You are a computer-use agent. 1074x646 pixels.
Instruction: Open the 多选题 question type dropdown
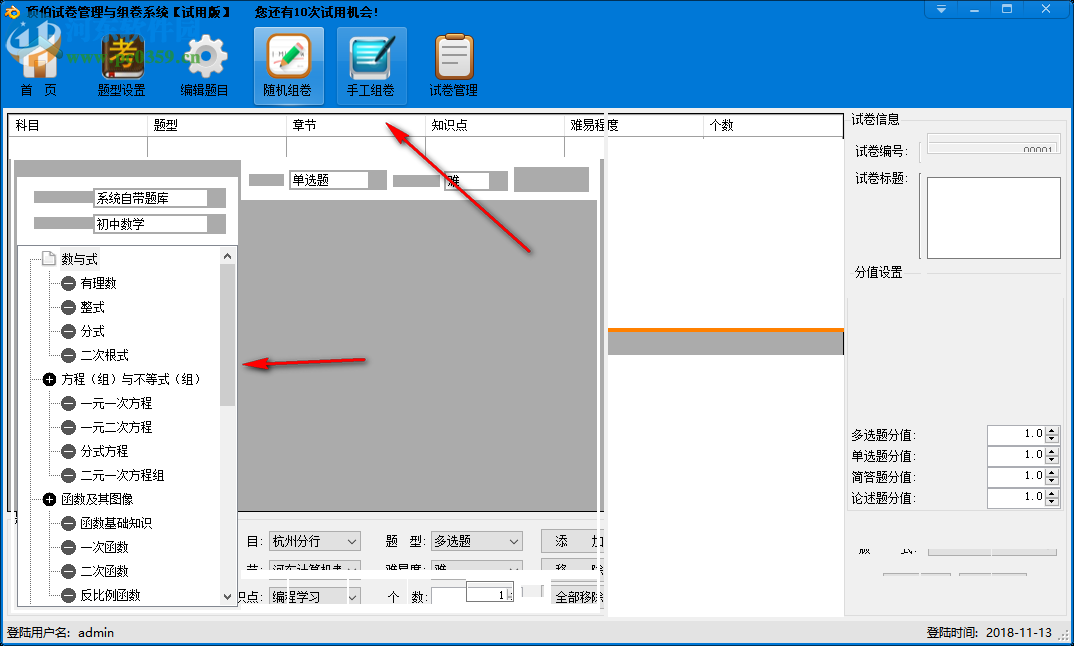pyautogui.click(x=477, y=541)
